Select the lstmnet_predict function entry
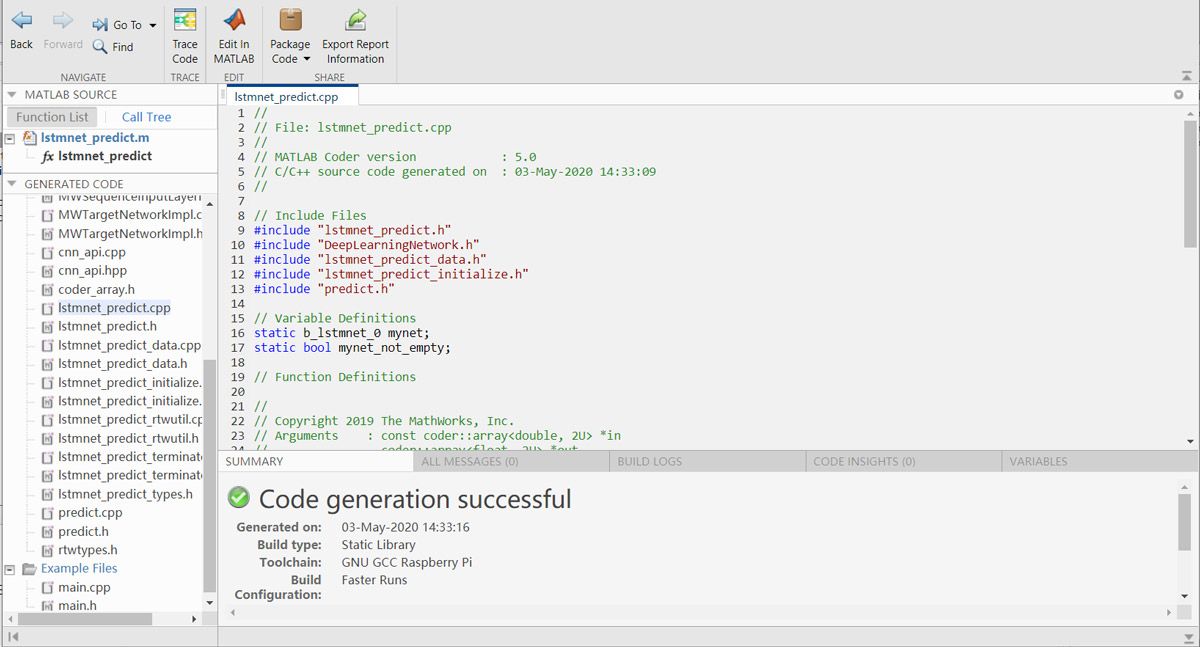The width and height of the screenshot is (1200, 647). (x=104, y=156)
